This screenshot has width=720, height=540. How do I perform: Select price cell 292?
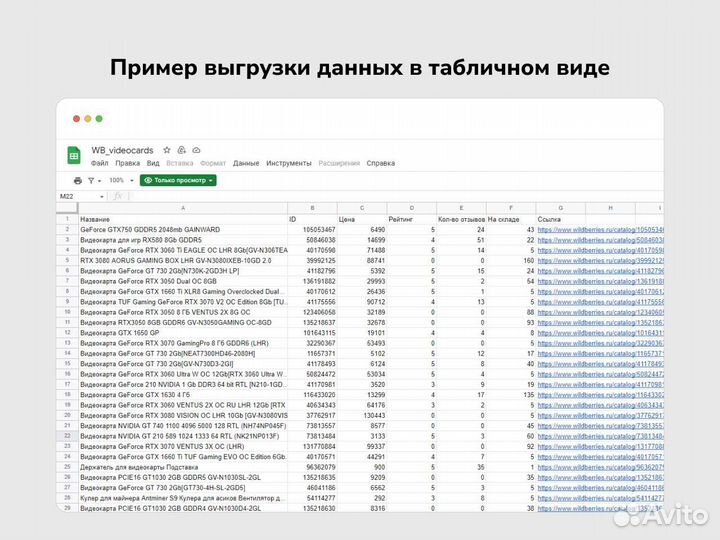point(362,498)
